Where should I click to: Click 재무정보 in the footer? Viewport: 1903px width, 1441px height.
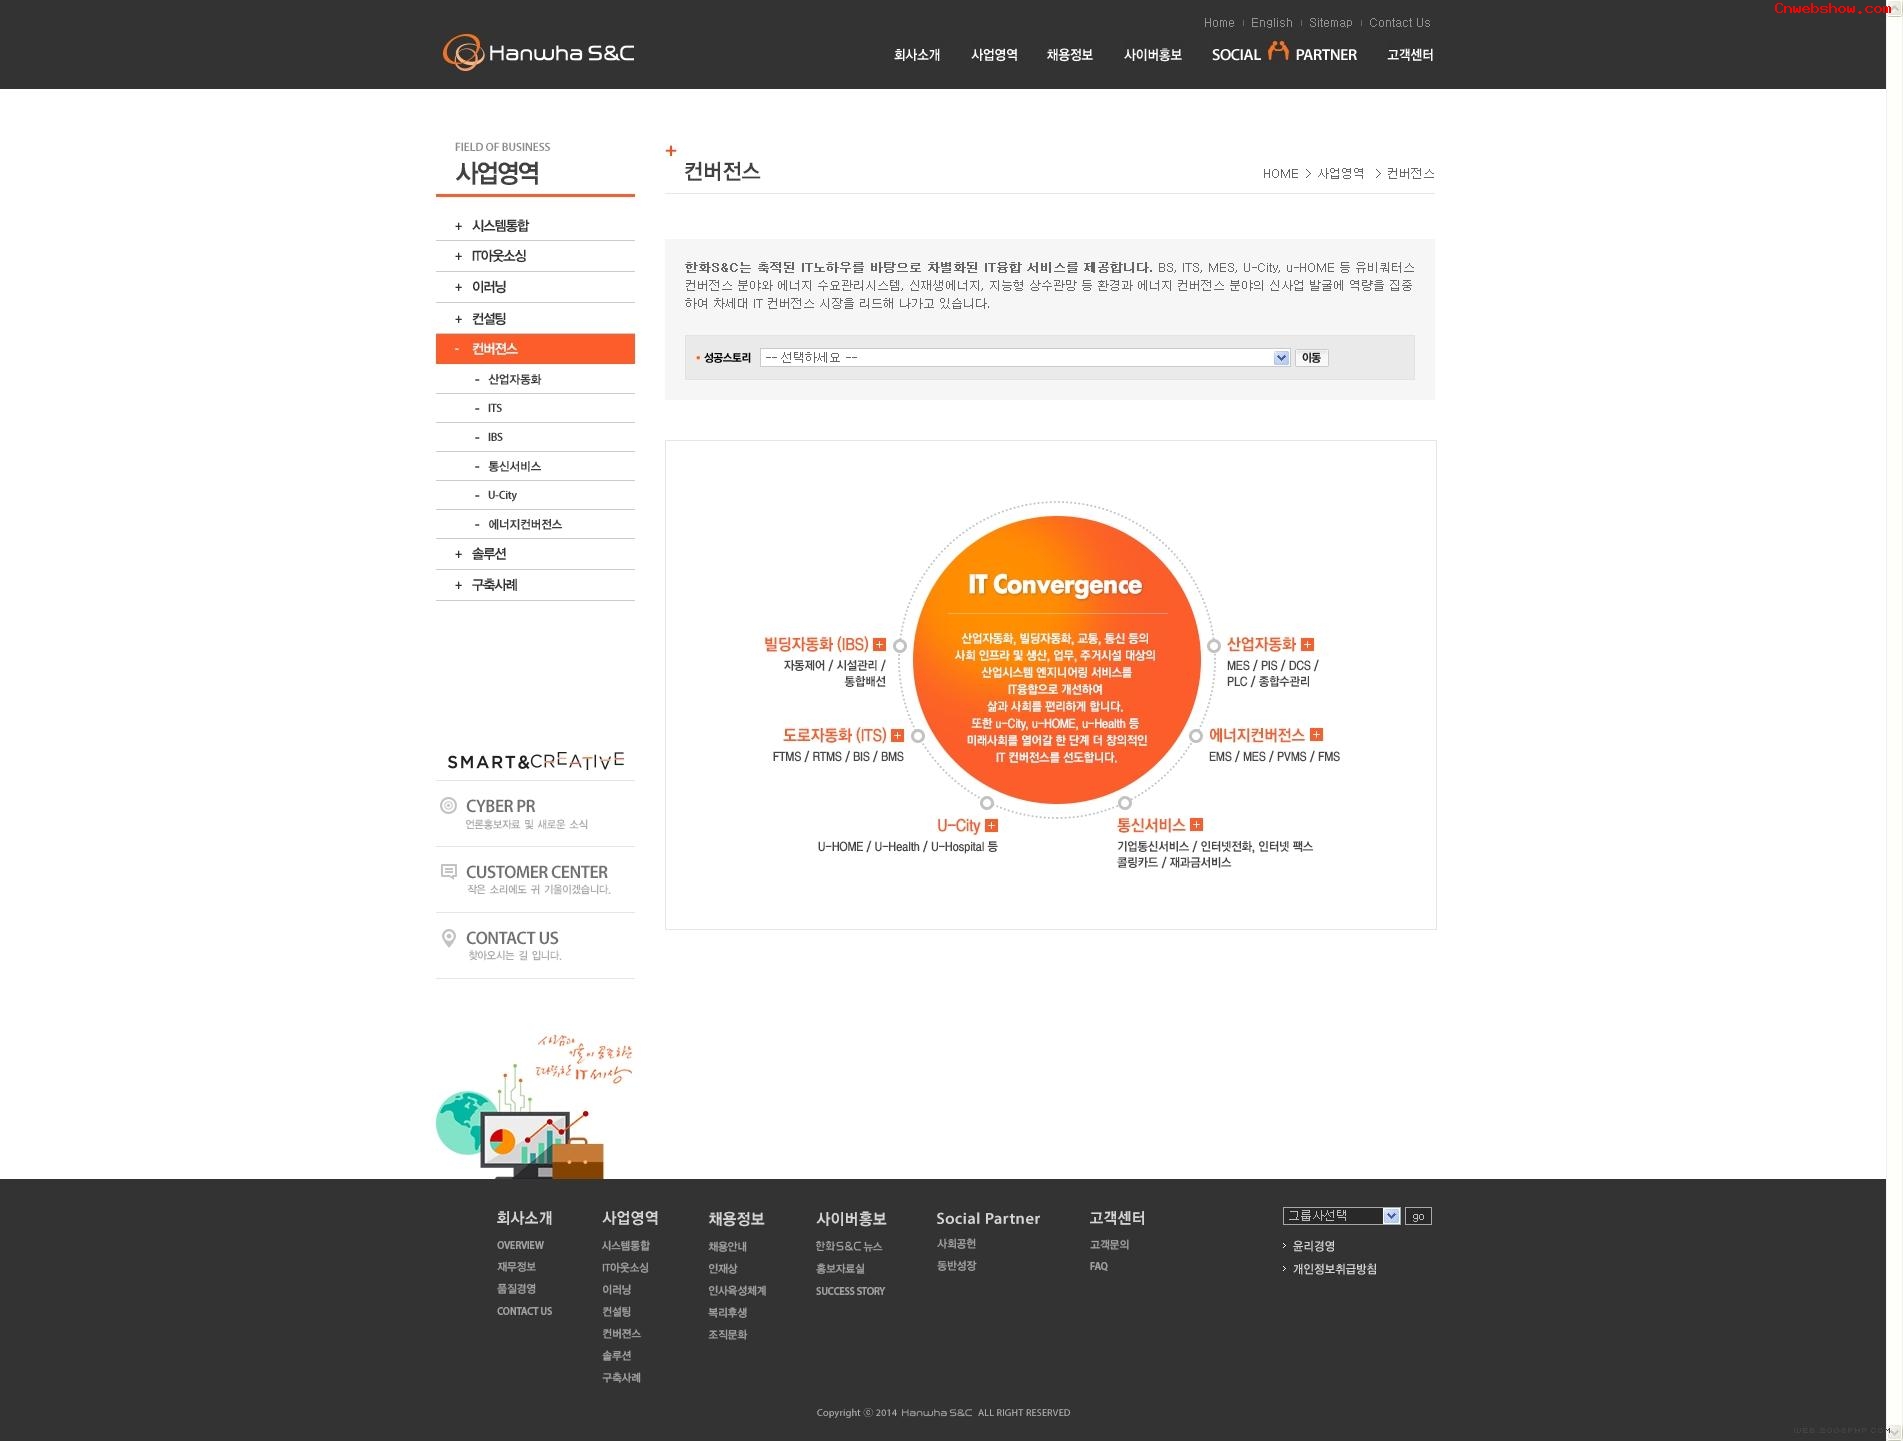(516, 1268)
